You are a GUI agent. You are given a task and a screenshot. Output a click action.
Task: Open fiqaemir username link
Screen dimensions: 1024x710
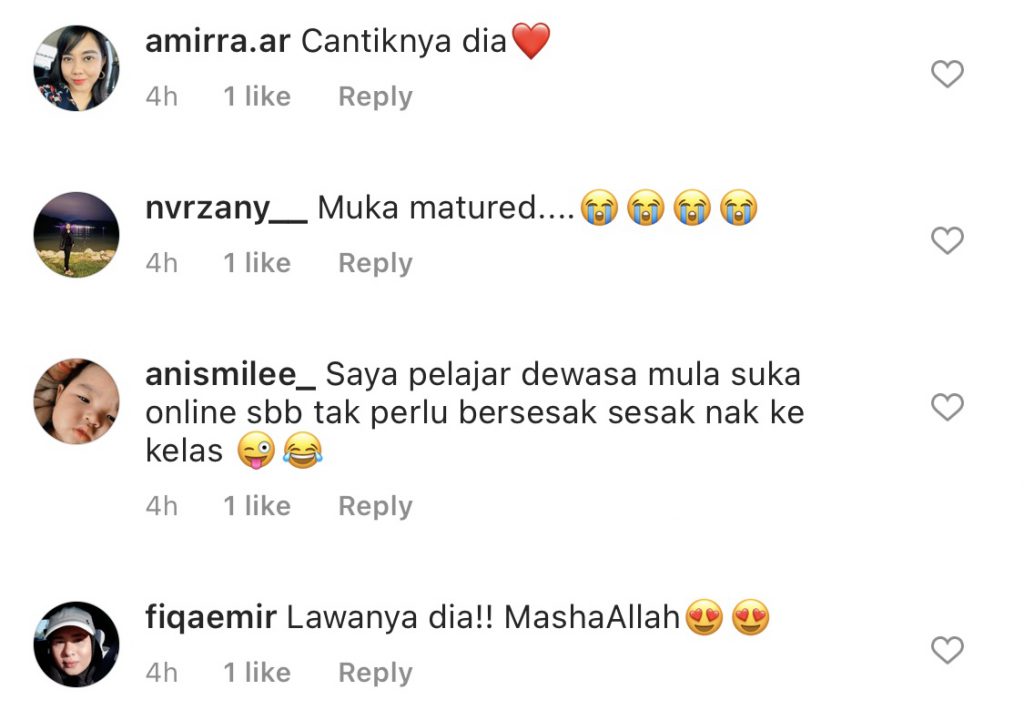tap(211, 618)
